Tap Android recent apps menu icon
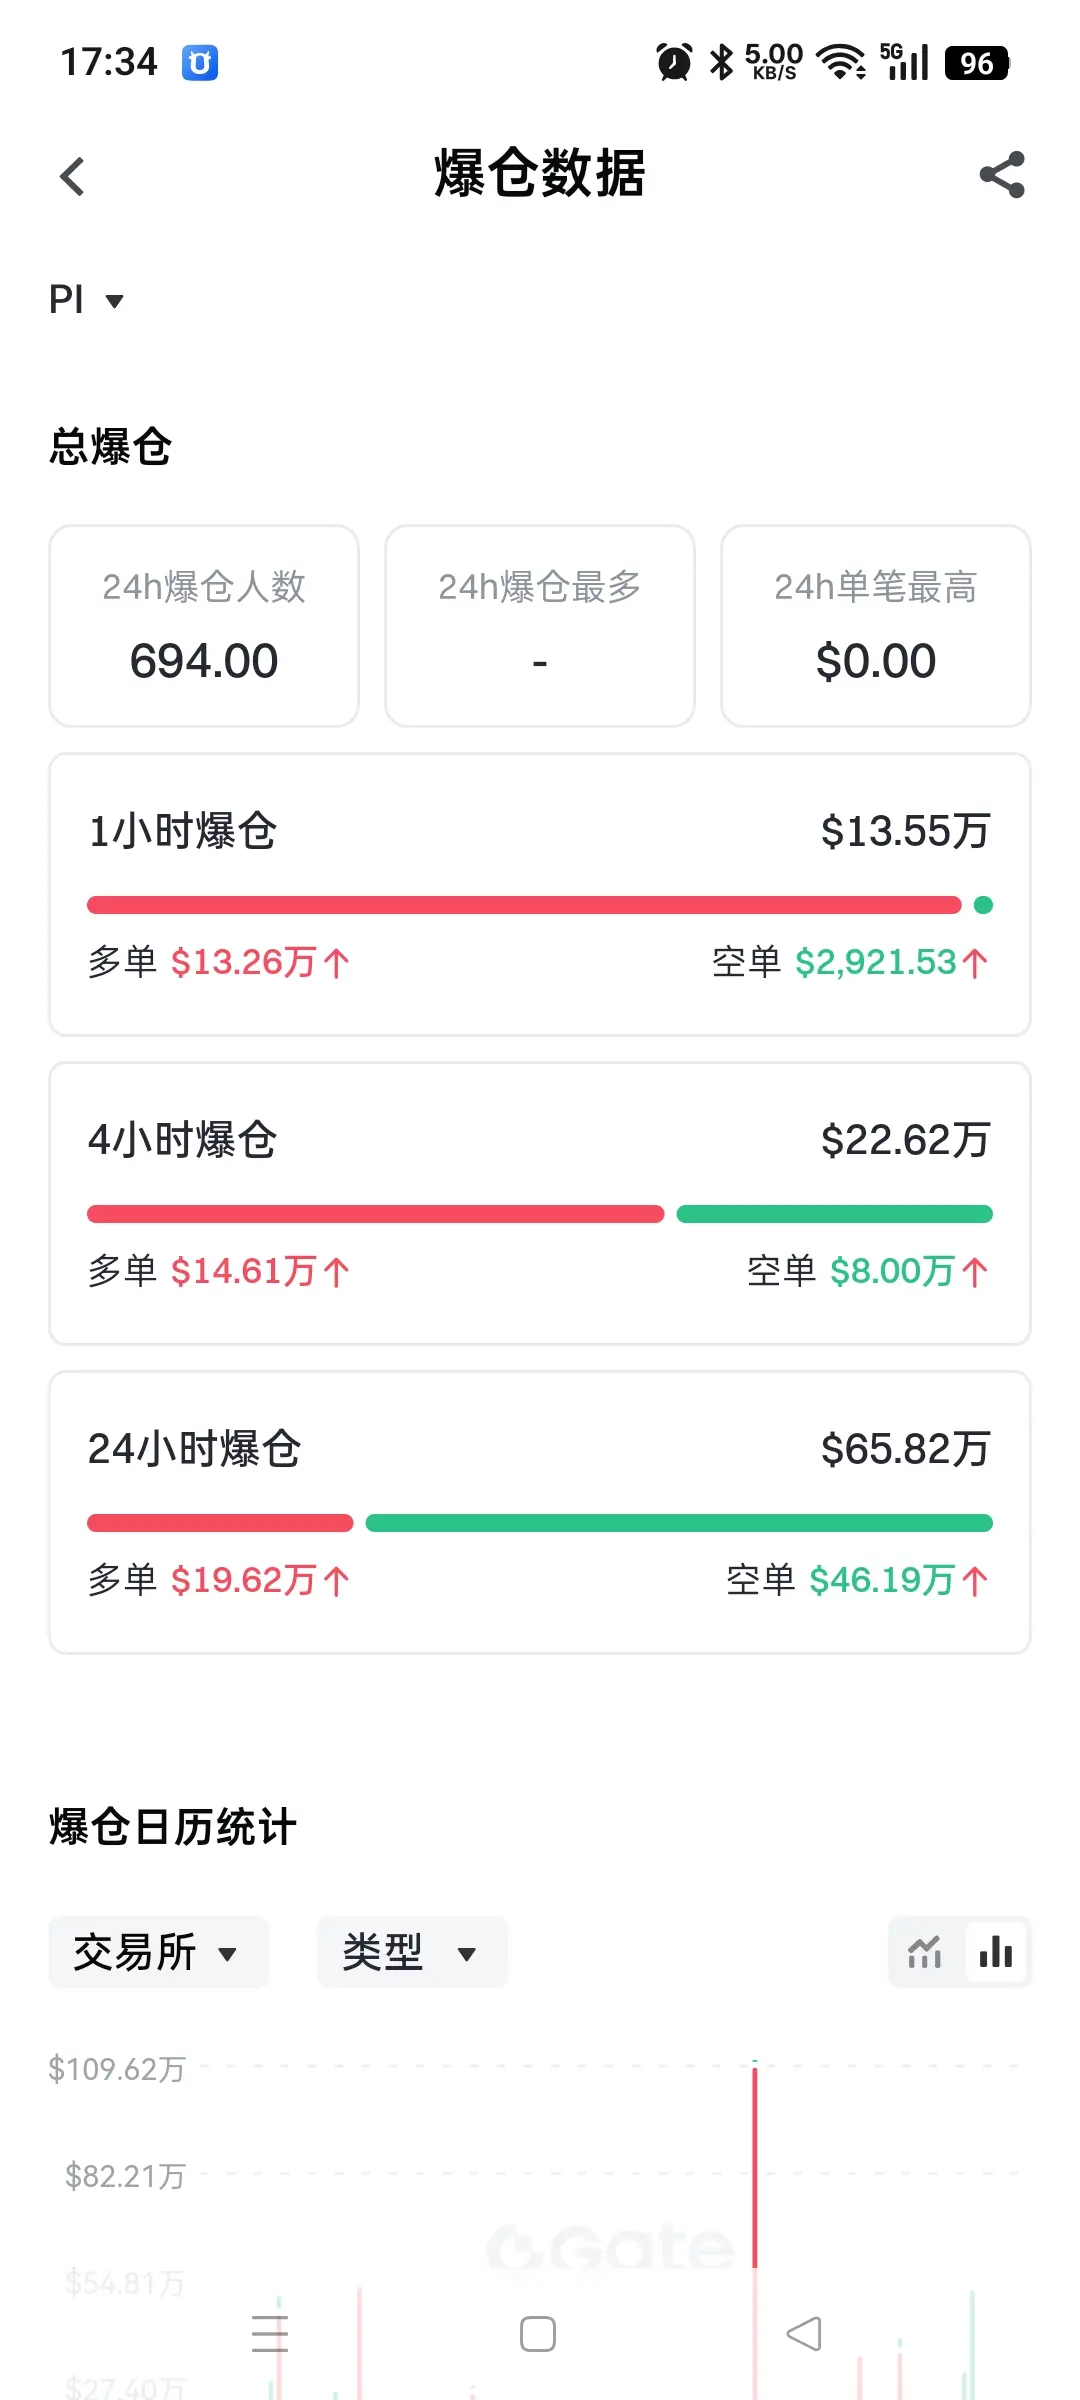Viewport: 1080px width, 2400px height. (270, 2334)
